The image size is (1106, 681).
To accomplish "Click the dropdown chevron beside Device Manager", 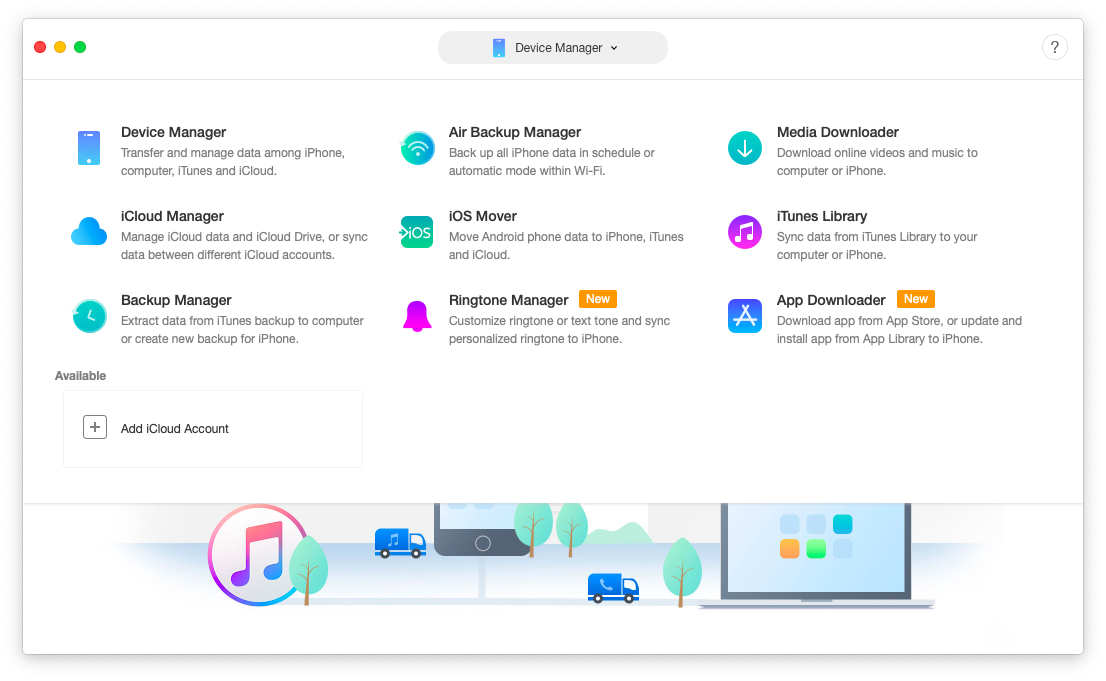I will pos(614,48).
